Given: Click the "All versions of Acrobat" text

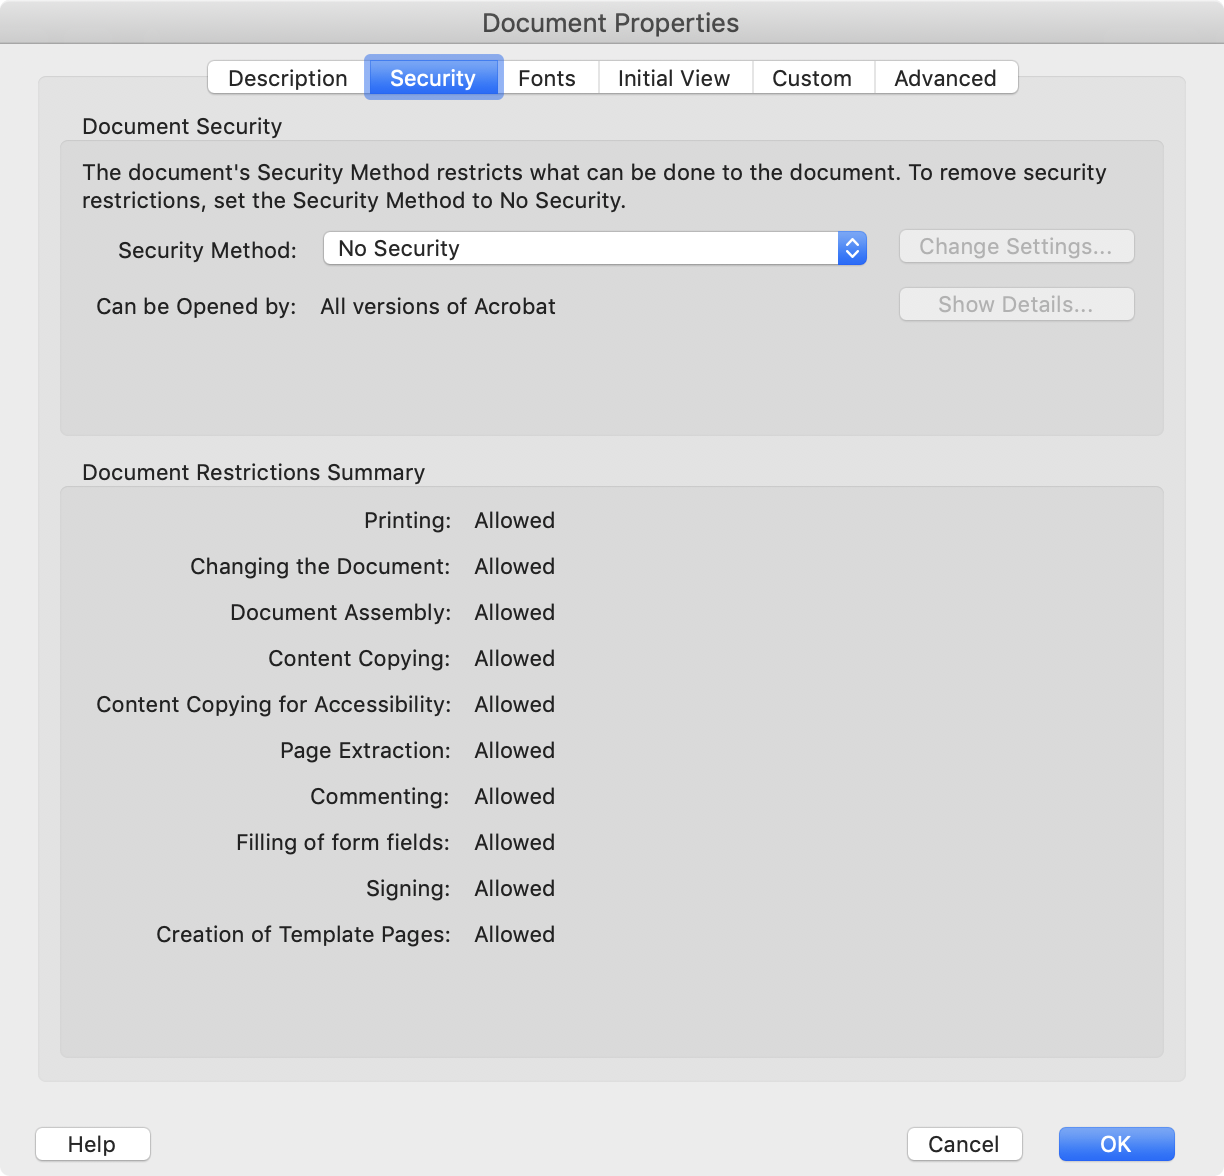Looking at the screenshot, I should pyautogui.click(x=438, y=306).
